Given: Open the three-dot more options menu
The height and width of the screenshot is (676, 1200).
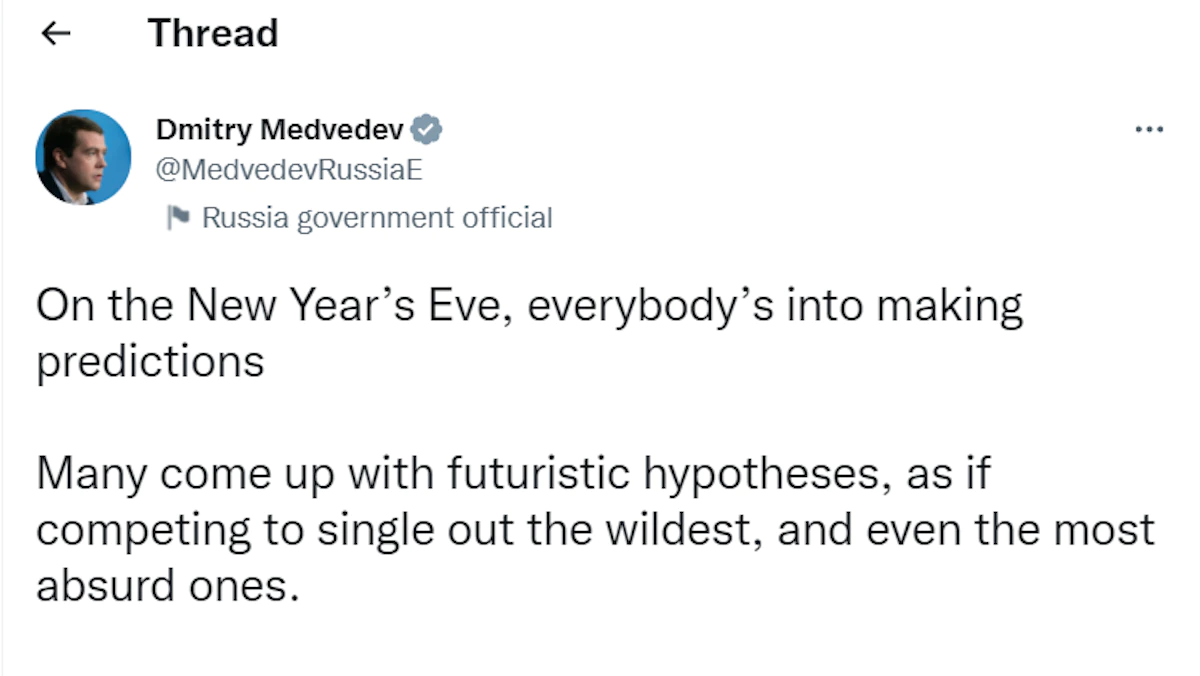Looking at the screenshot, I should (x=1149, y=129).
